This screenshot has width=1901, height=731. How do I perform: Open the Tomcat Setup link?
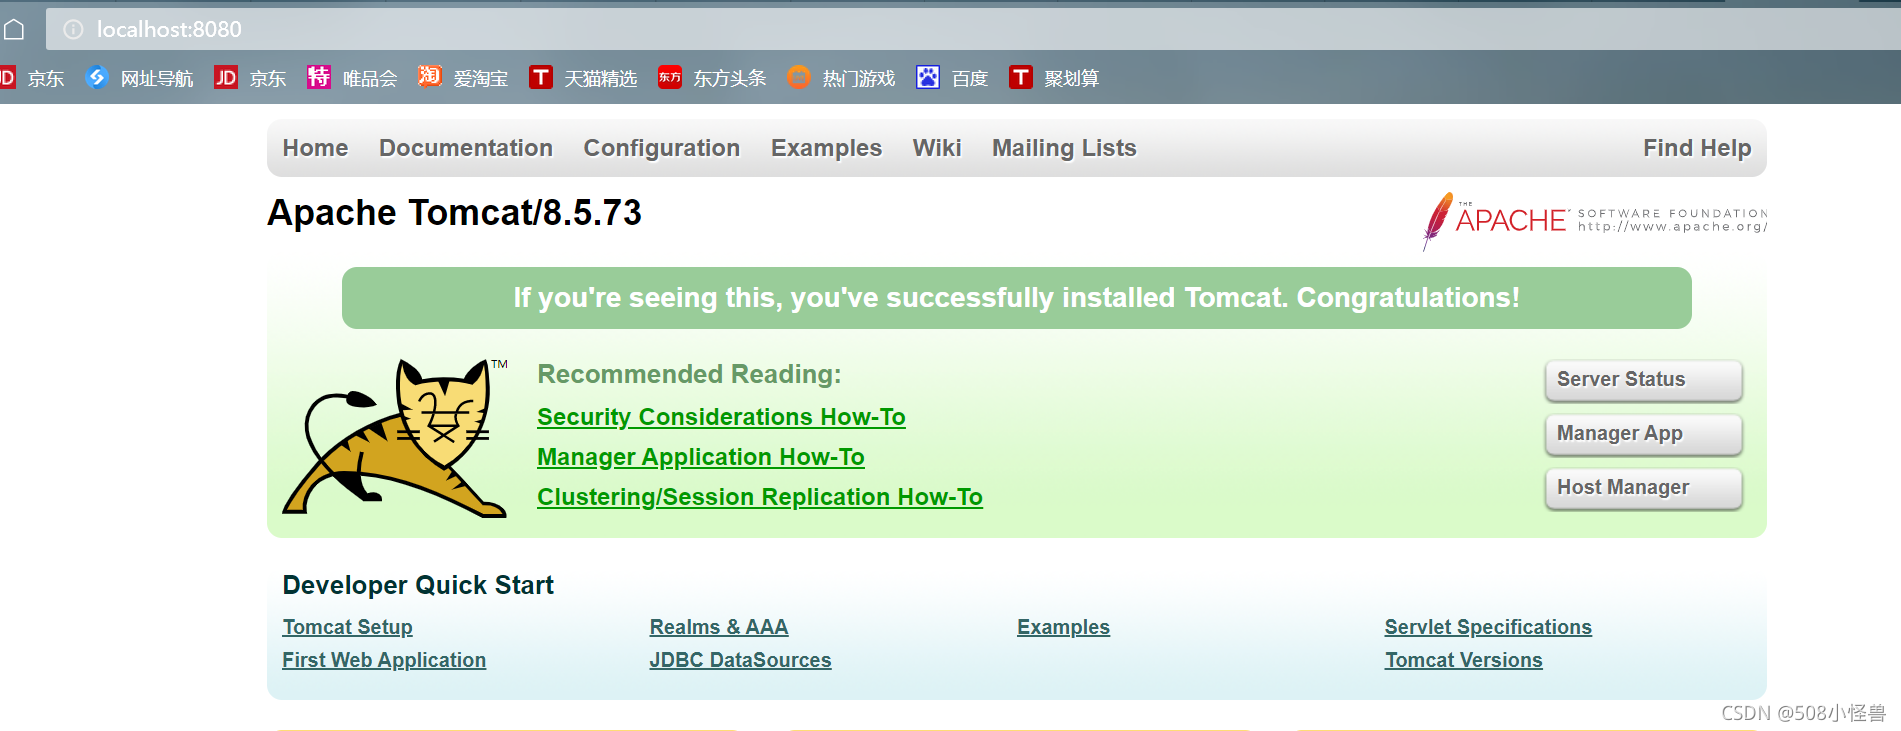tap(347, 627)
